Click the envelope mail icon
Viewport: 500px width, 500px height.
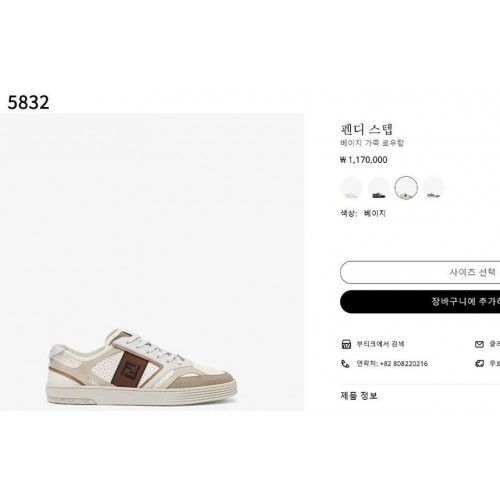point(479,344)
